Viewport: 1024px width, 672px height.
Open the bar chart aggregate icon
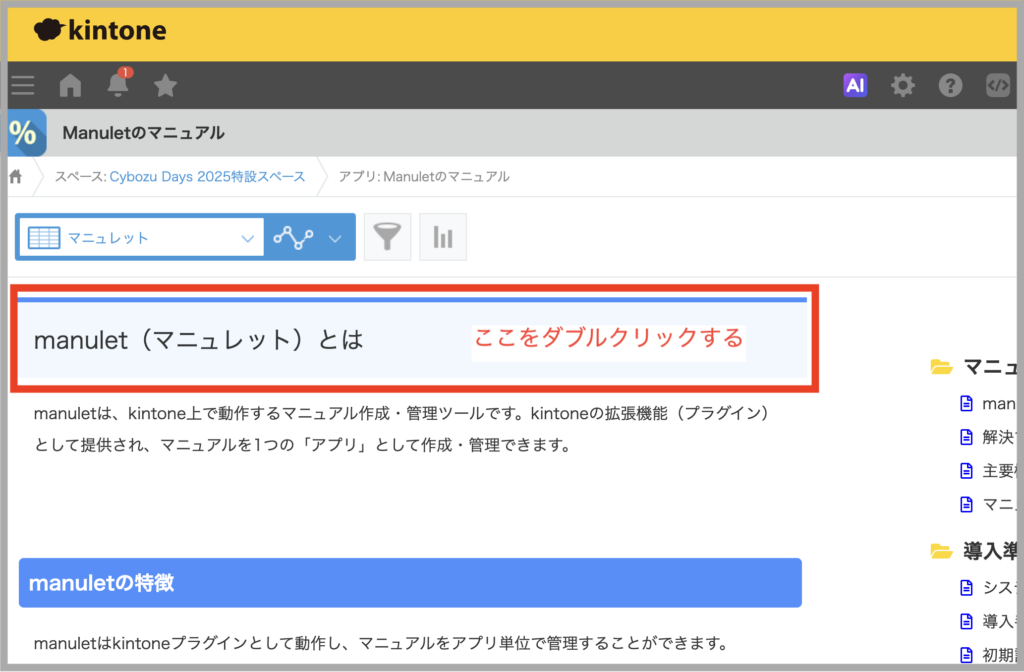point(443,237)
